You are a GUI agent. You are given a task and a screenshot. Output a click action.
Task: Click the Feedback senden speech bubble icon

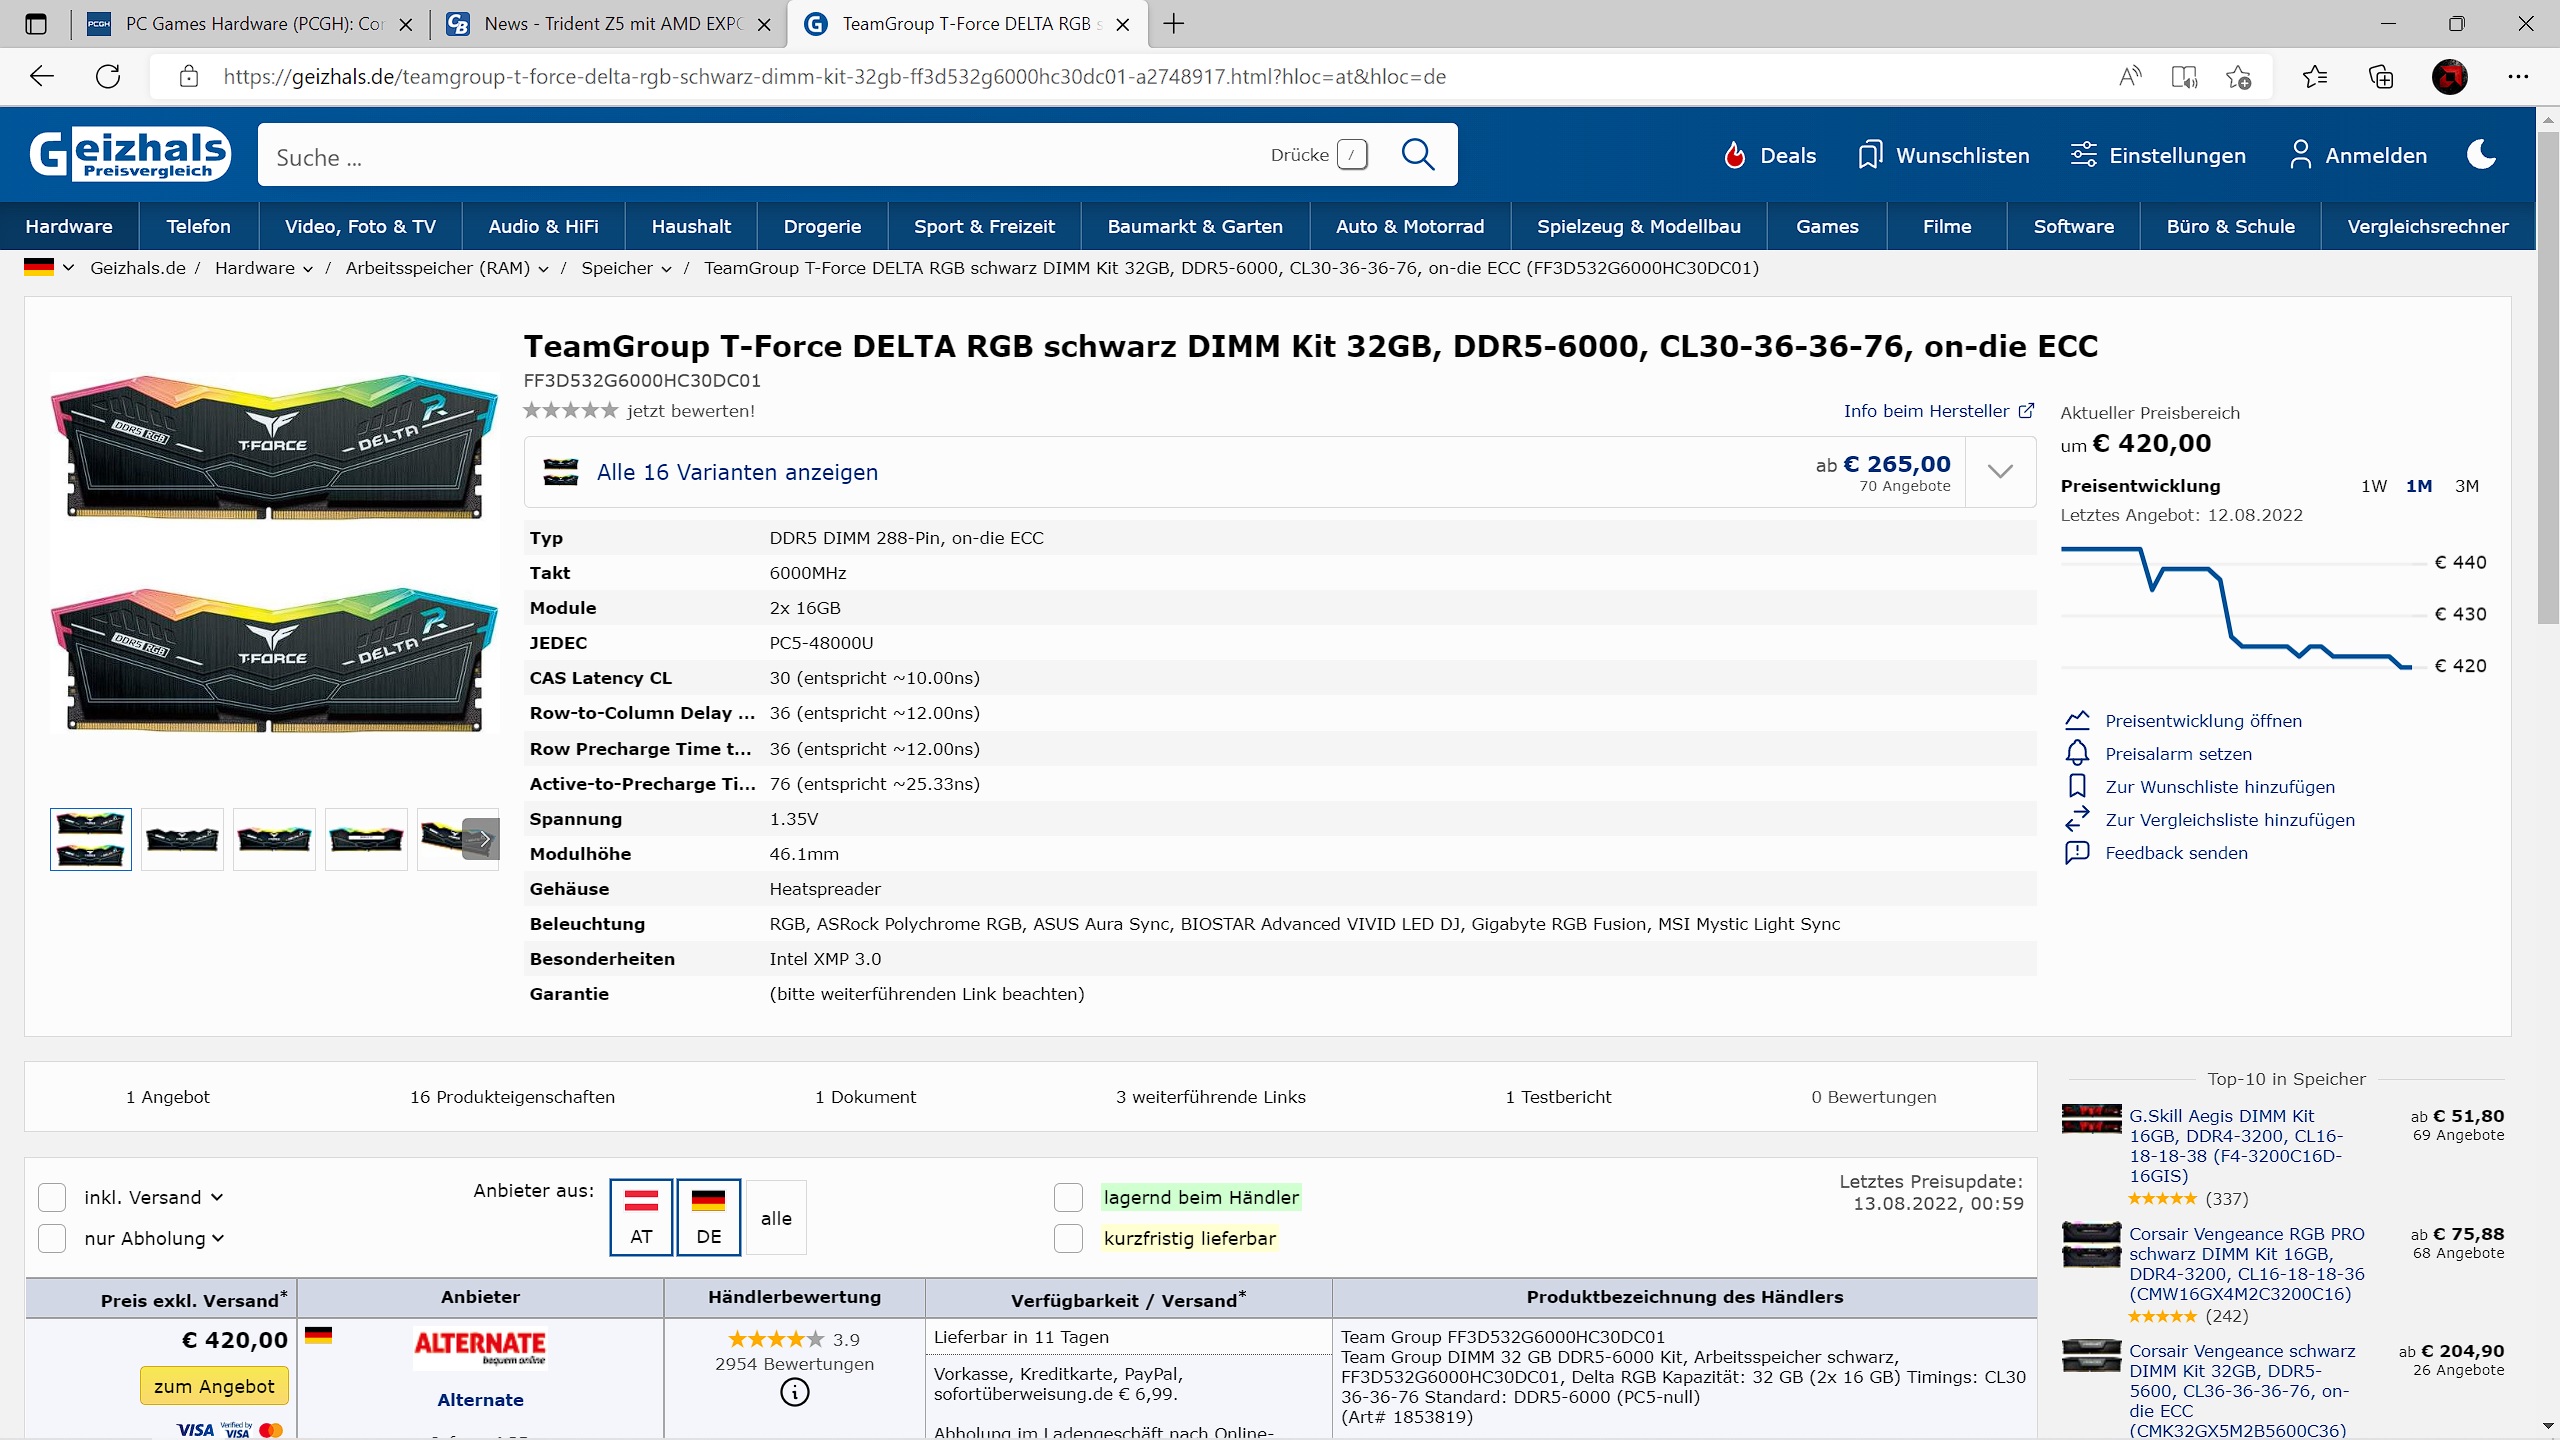click(x=2077, y=852)
